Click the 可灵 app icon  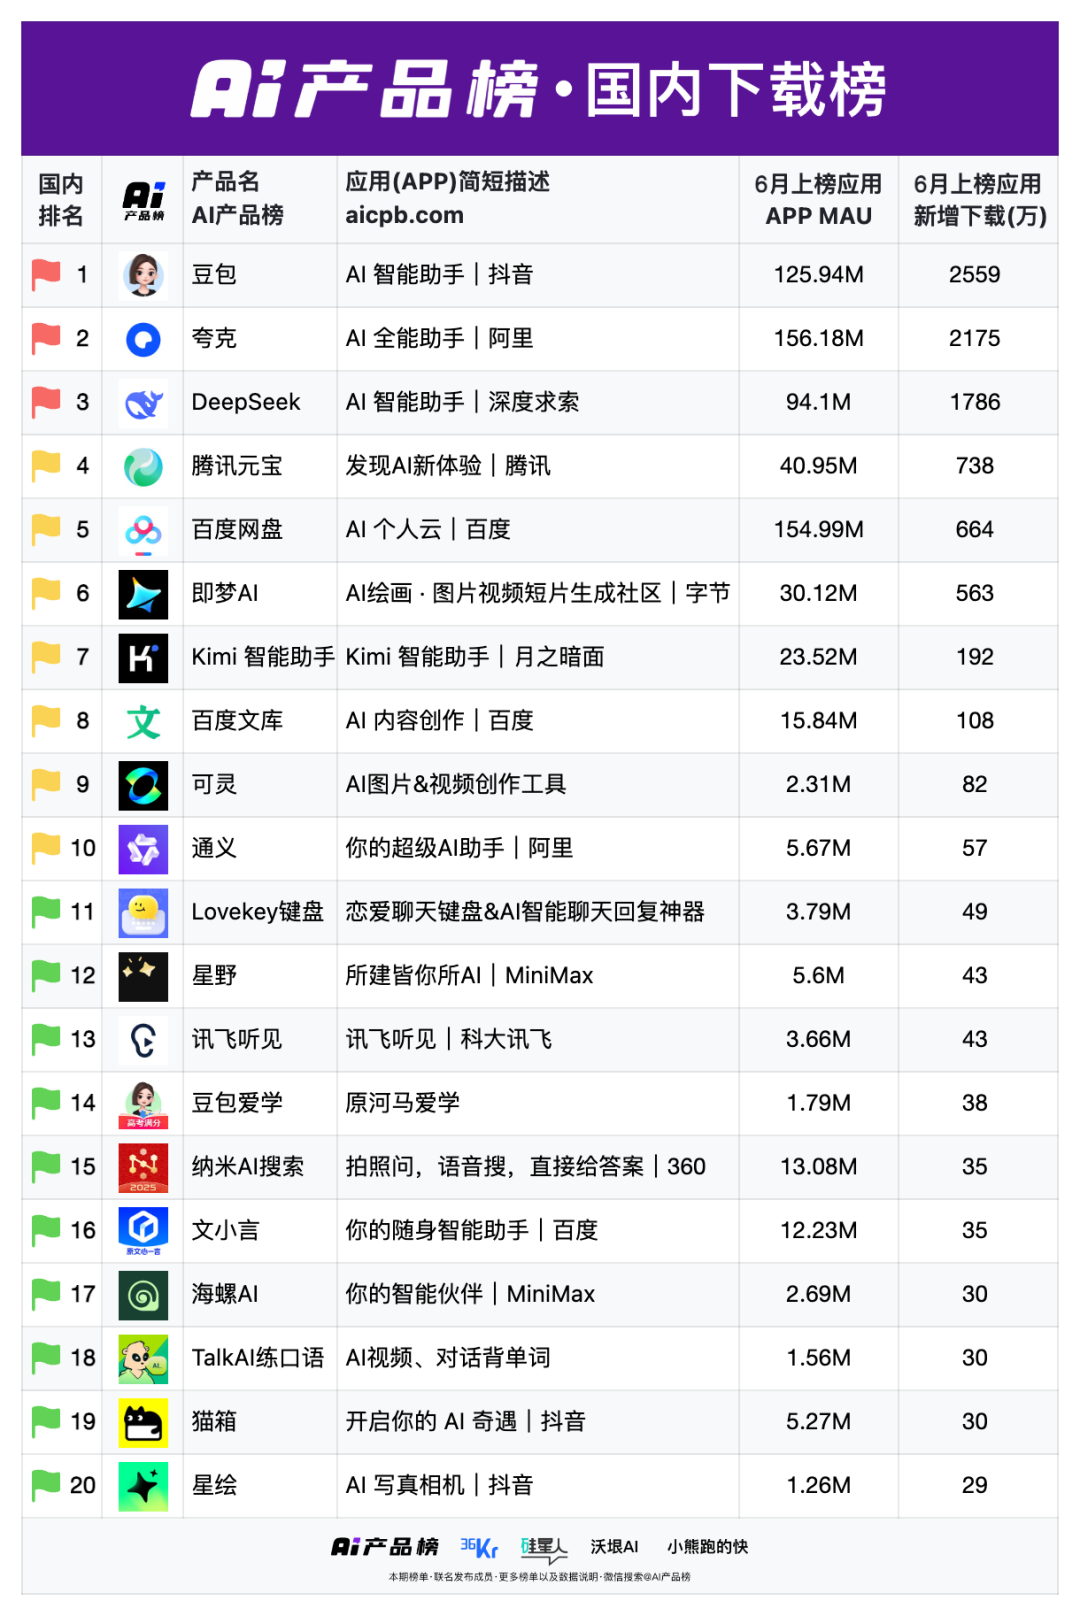coord(143,785)
